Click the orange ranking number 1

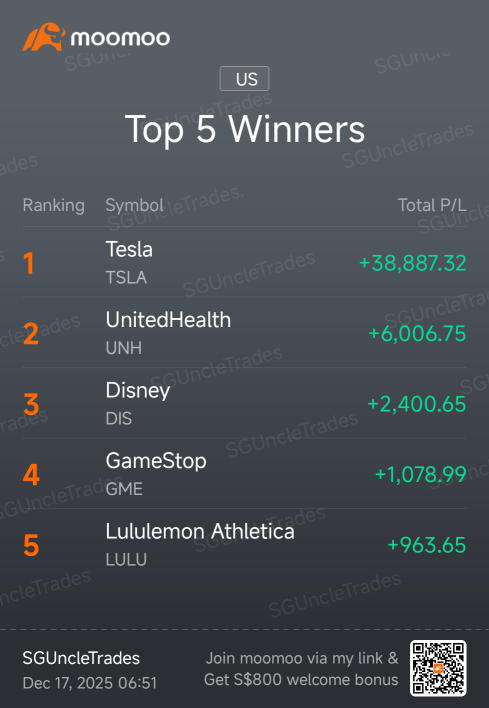[x=28, y=263]
